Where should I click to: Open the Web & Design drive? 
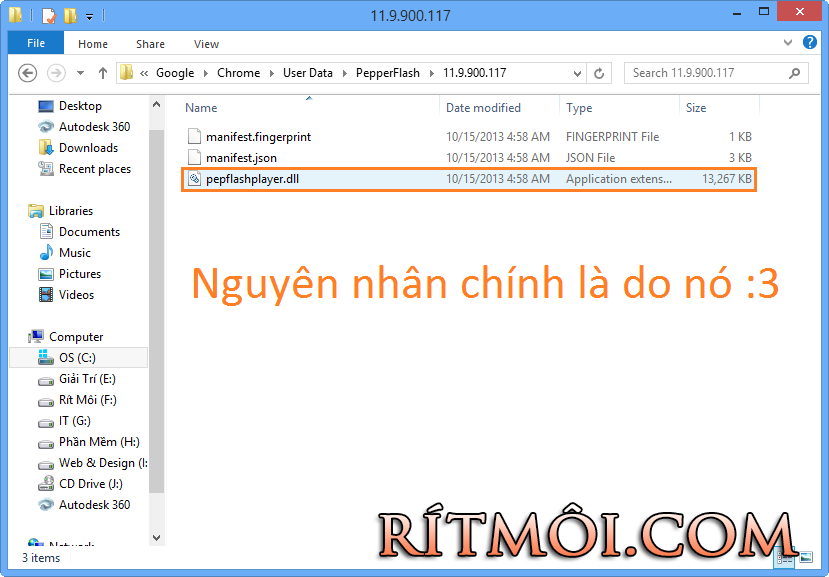tap(103, 463)
